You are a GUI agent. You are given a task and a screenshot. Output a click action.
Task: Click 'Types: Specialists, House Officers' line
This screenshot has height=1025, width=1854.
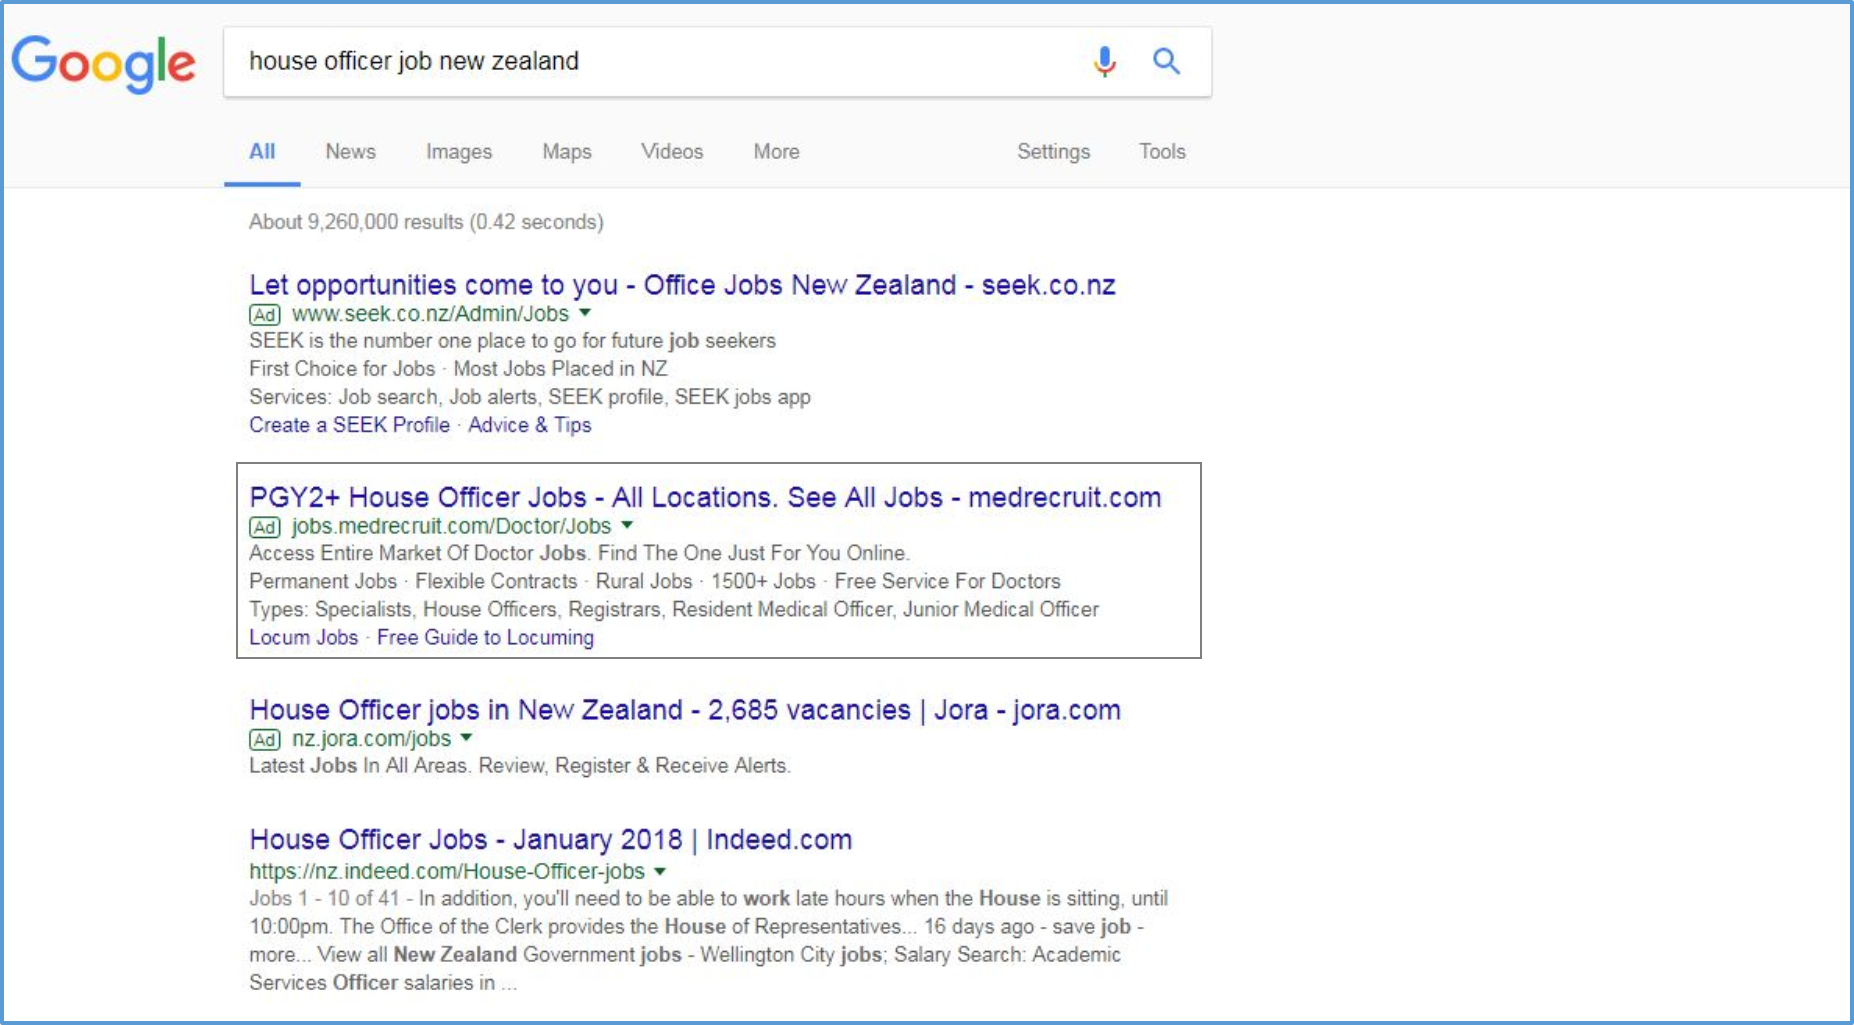[x=674, y=609]
